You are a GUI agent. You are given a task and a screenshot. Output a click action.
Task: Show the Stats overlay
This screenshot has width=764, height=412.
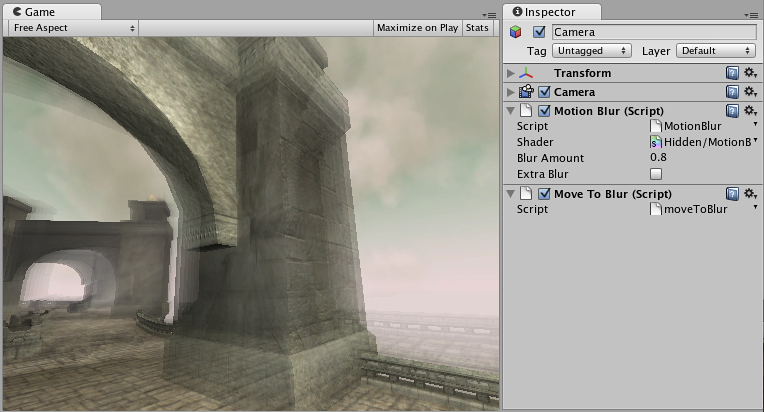point(477,28)
